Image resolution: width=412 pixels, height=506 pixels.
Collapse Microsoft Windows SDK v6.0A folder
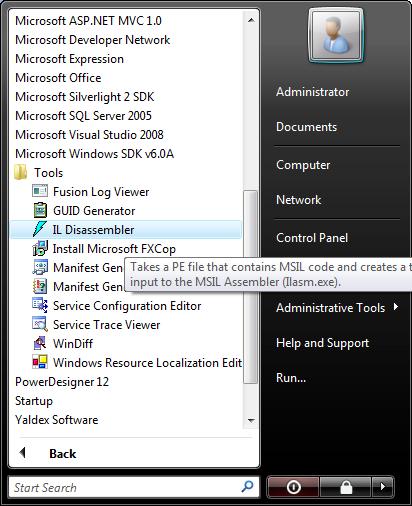click(x=95, y=154)
